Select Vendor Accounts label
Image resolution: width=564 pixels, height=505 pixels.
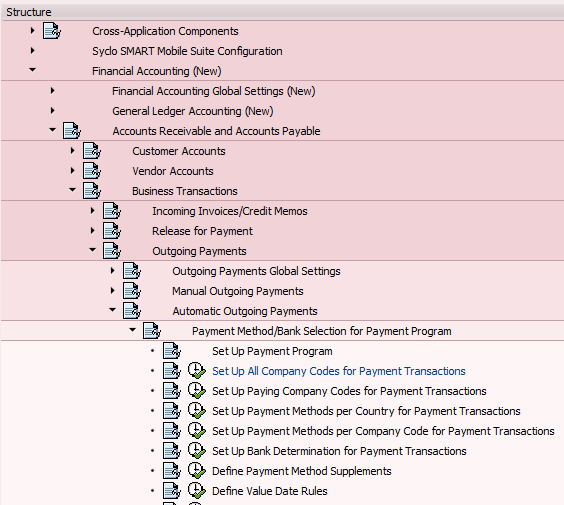pos(173,171)
